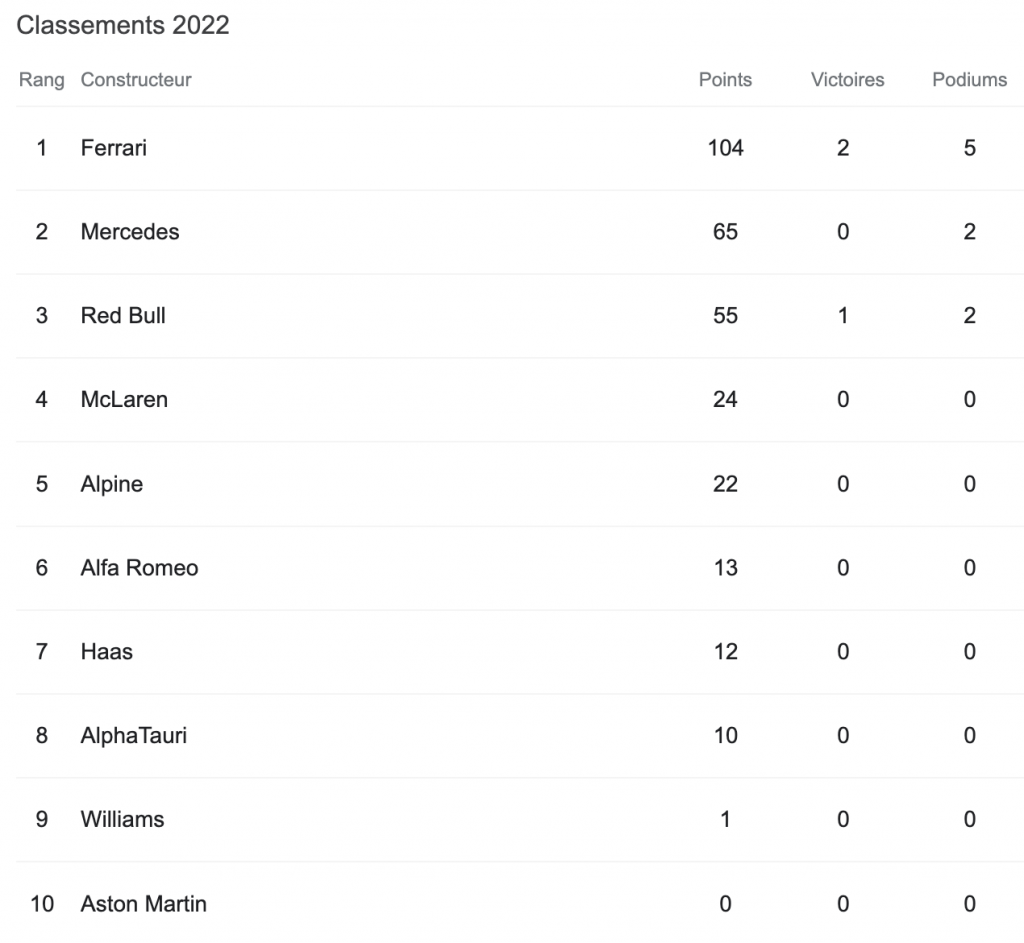Click the Rang column header
1024x943 pixels.
(41, 80)
